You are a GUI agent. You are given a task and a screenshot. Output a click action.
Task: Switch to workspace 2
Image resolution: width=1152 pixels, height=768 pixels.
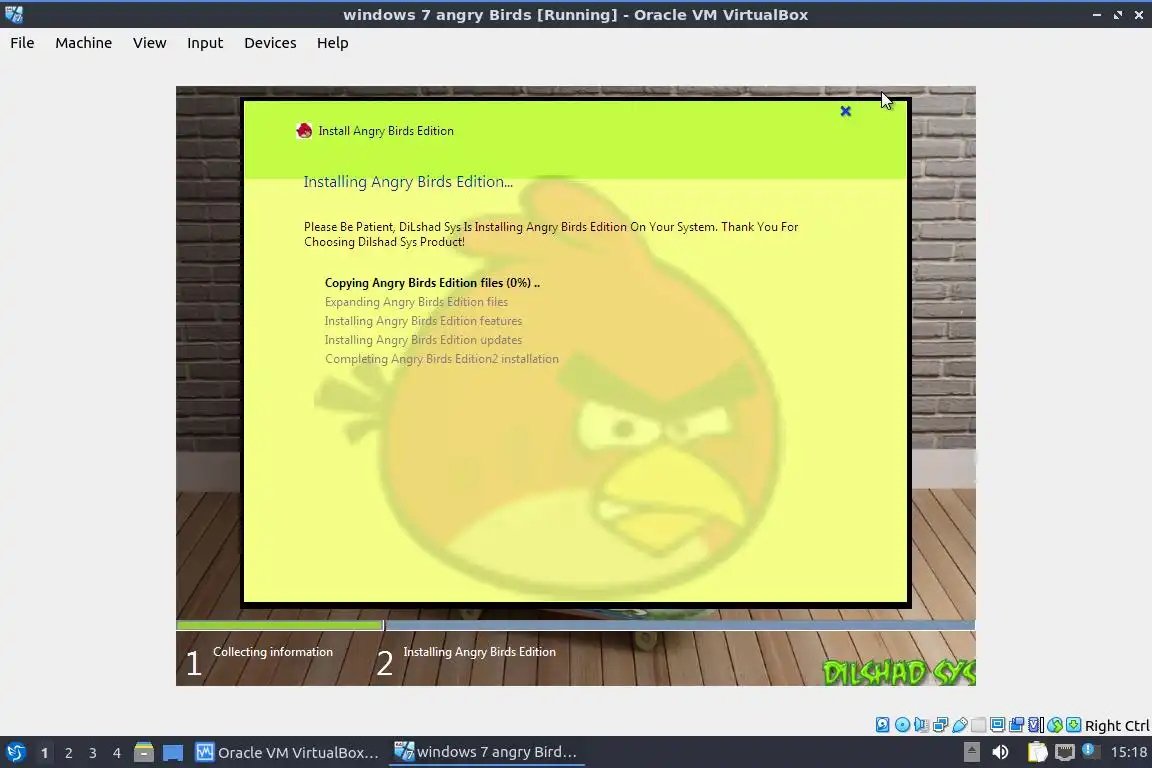[x=68, y=753]
